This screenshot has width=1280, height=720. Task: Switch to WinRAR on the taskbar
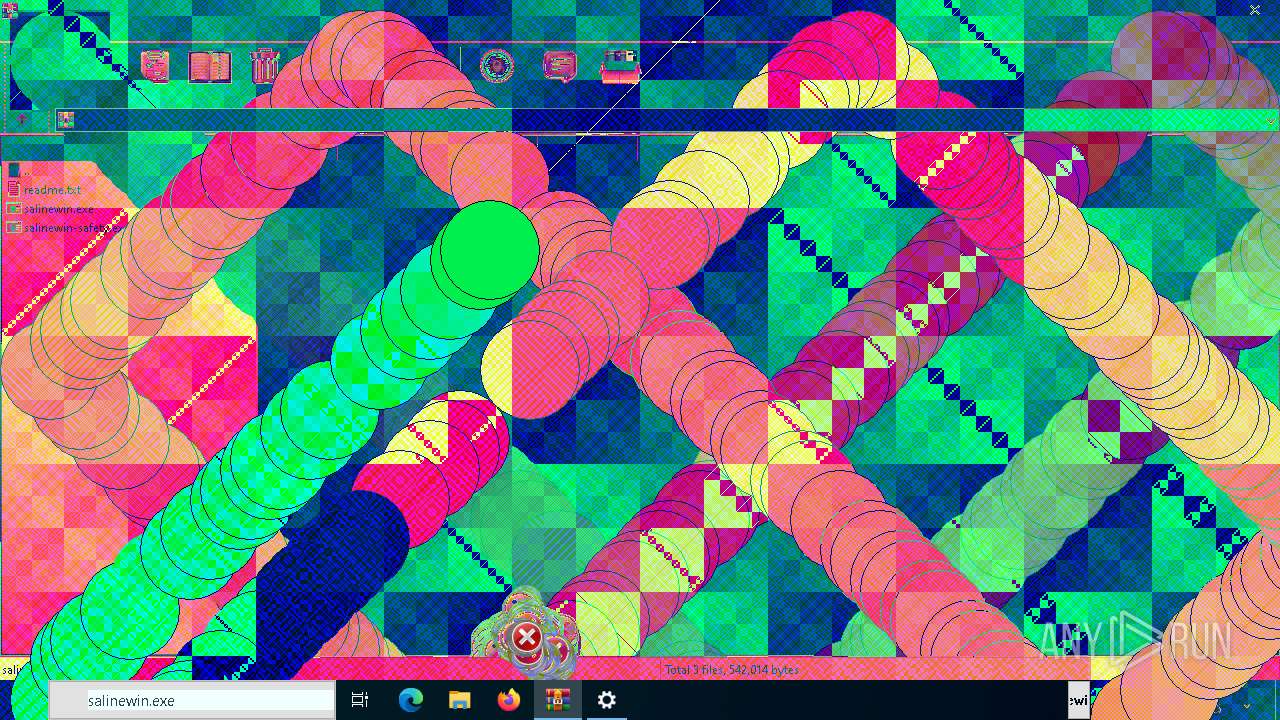557,700
